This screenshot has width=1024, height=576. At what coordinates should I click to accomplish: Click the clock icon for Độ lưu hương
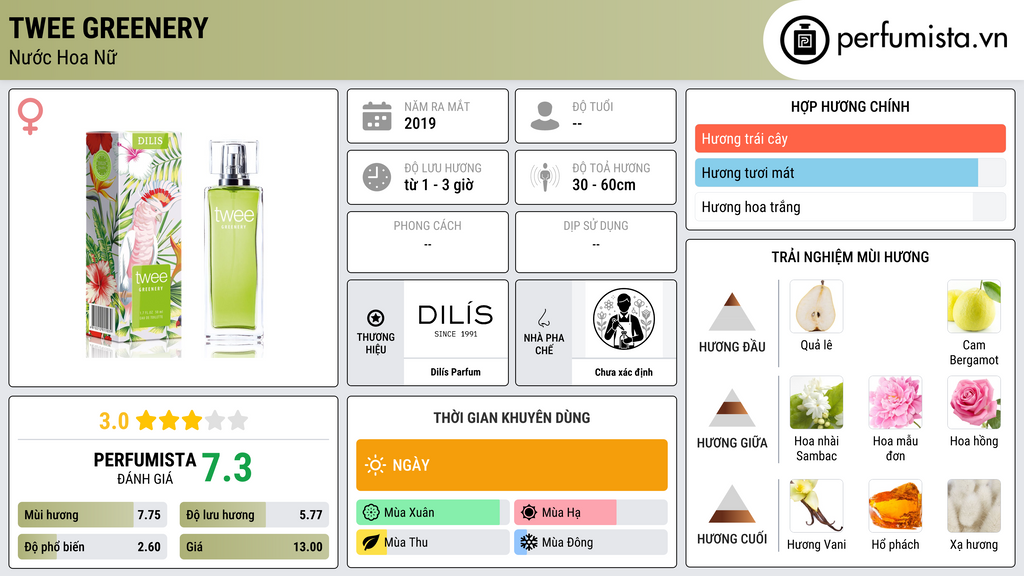coord(377,177)
